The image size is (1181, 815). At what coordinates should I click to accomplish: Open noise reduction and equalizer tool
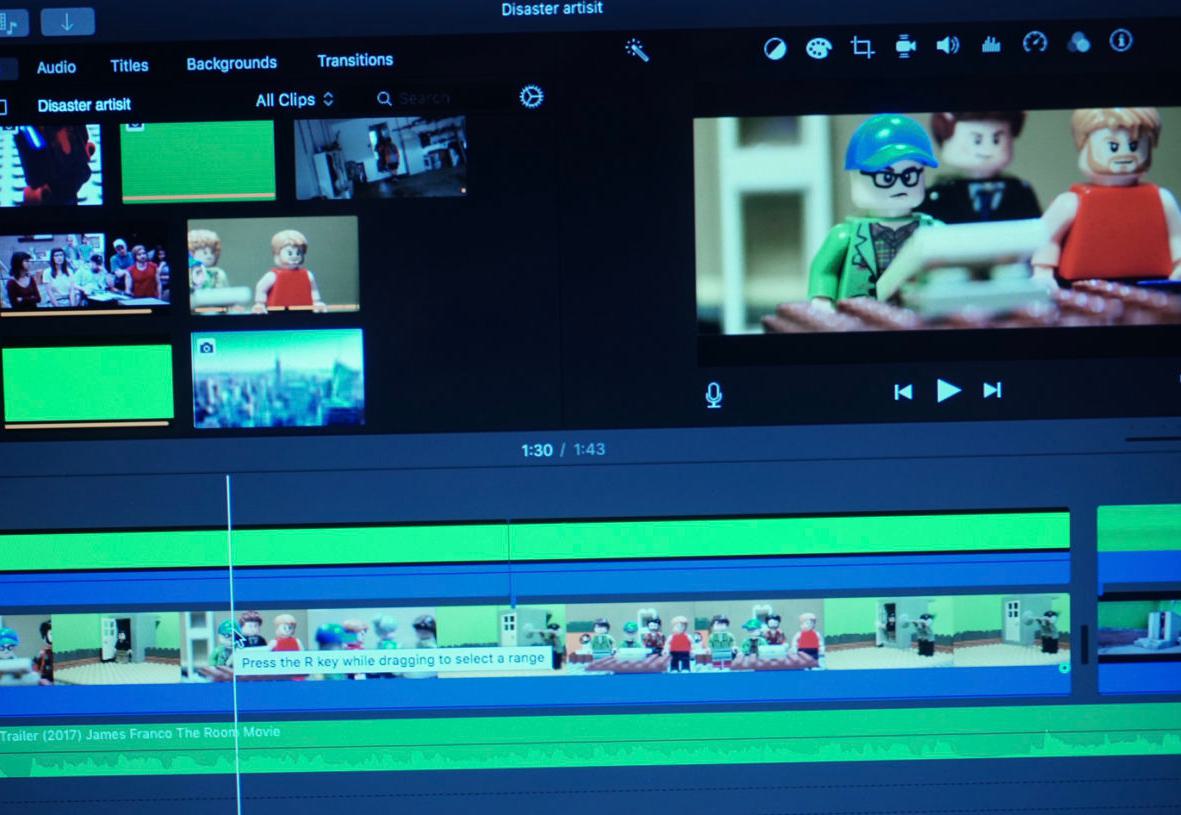pos(991,44)
